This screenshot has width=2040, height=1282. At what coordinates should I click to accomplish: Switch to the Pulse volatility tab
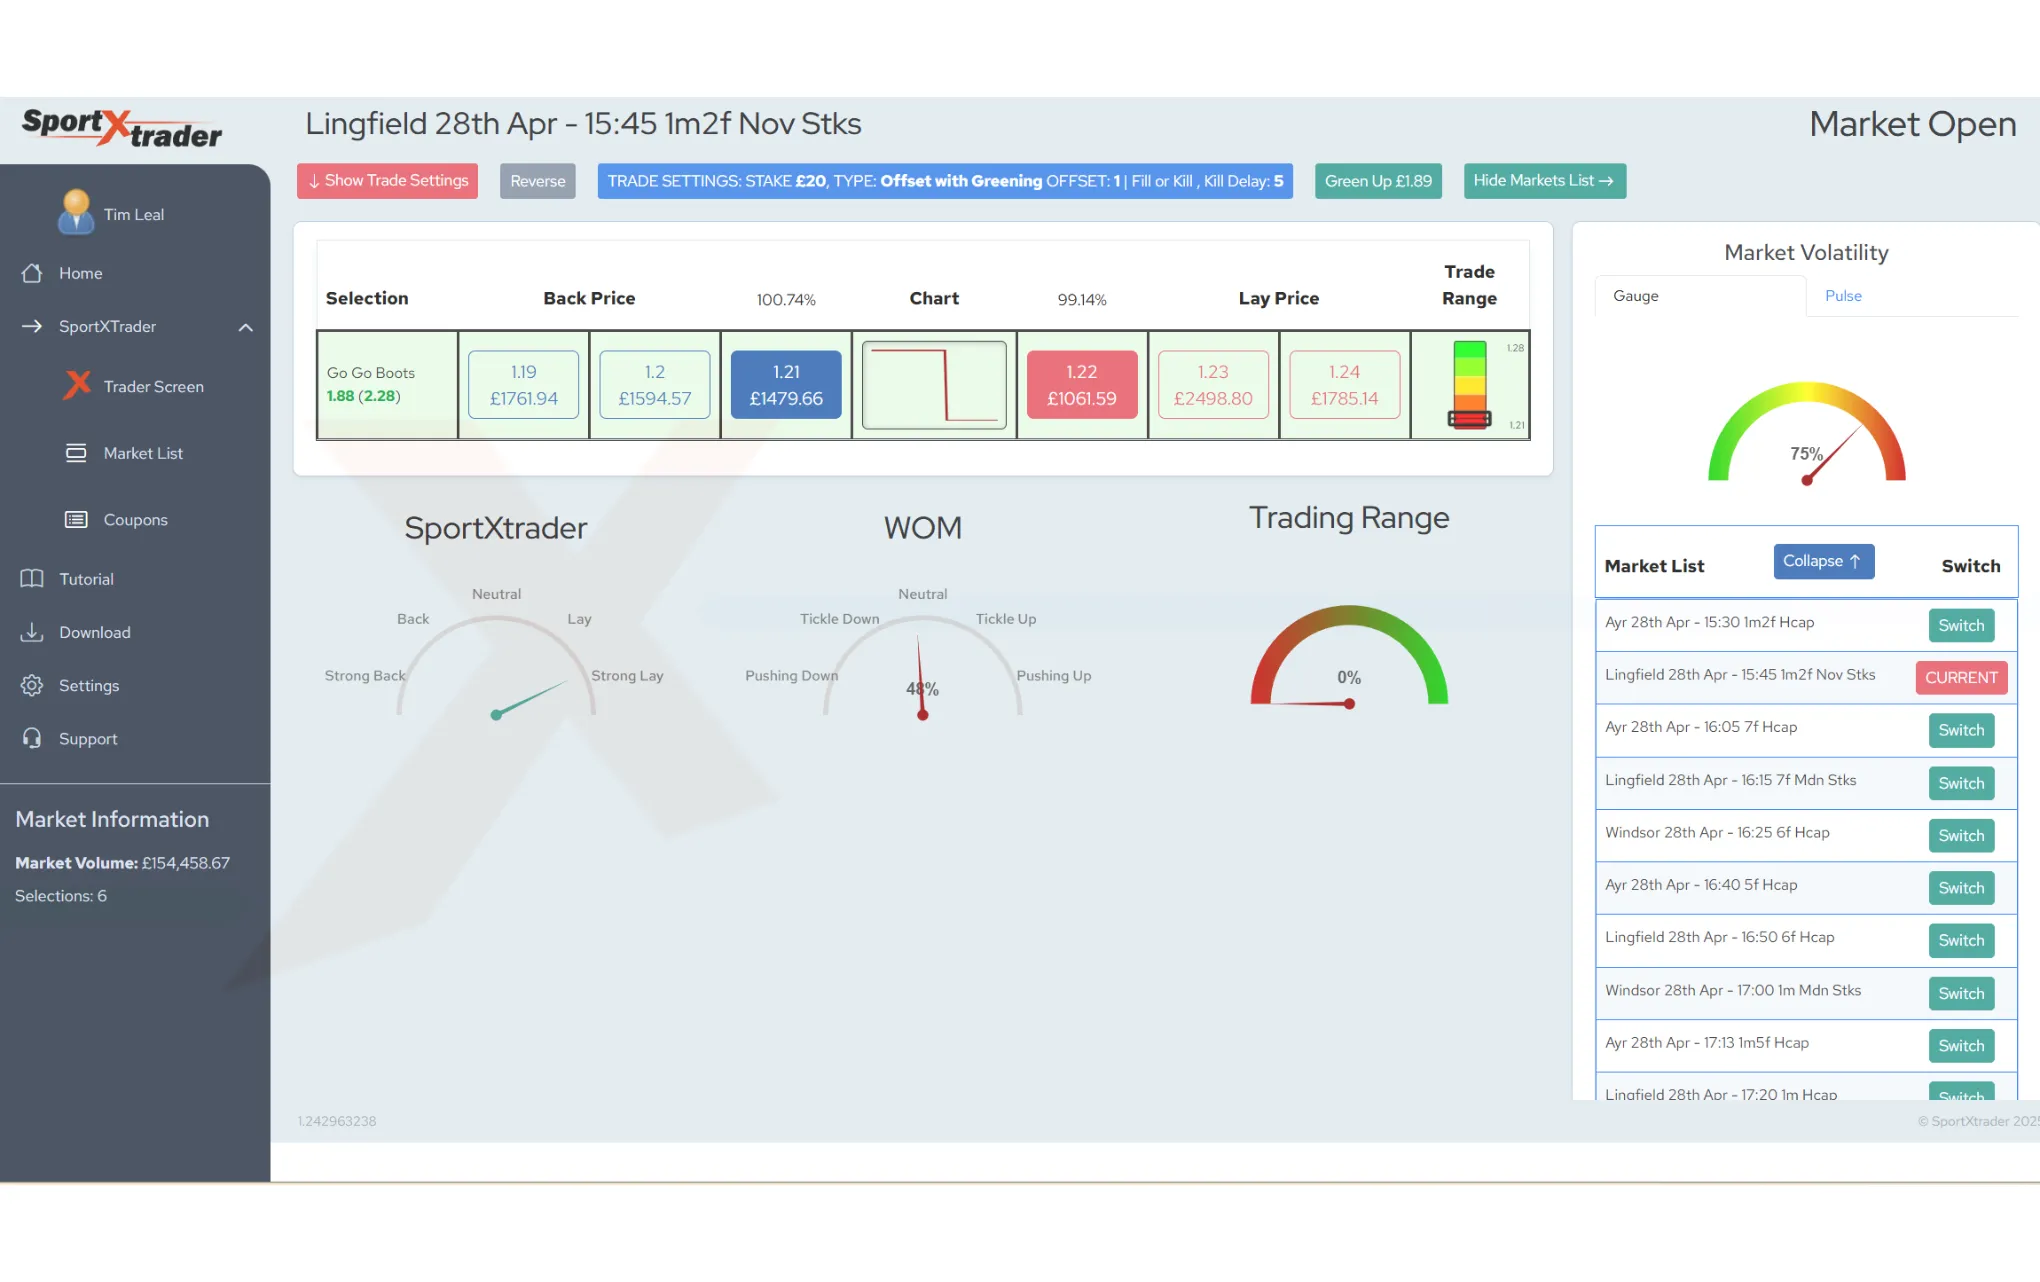pyautogui.click(x=1843, y=296)
